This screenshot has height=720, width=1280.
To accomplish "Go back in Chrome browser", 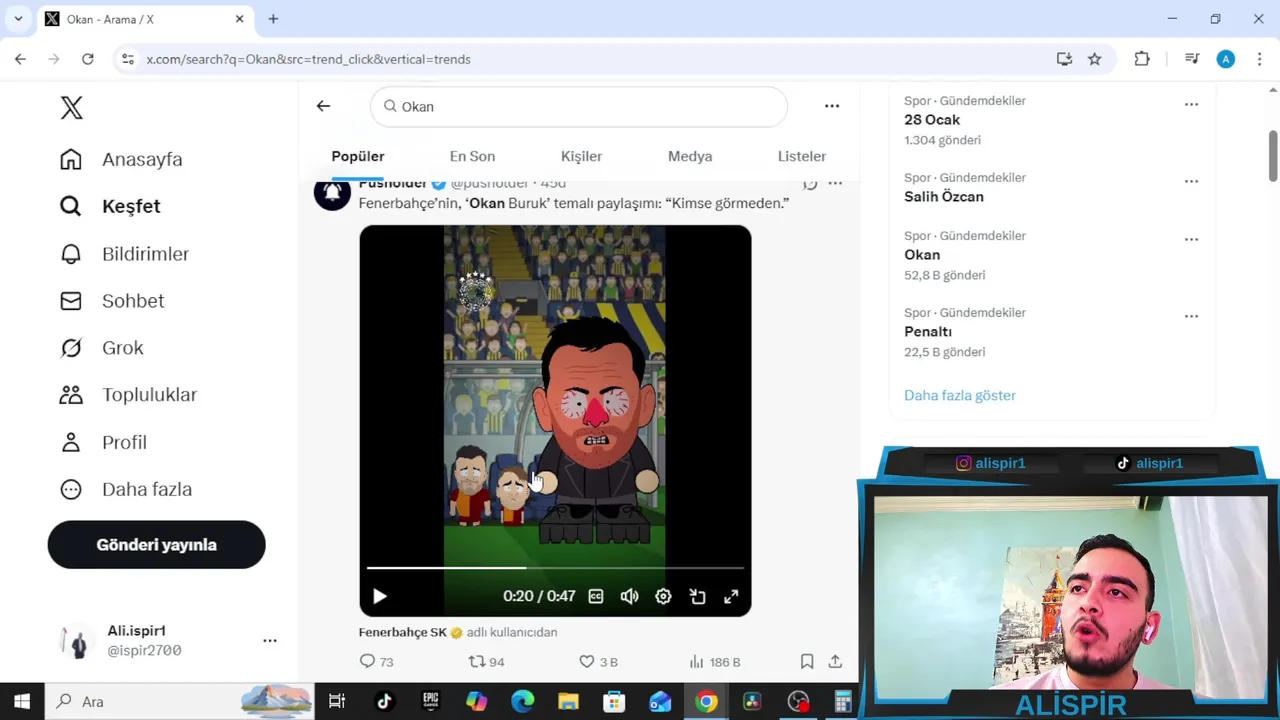I will pyautogui.click(x=20, y=59).
